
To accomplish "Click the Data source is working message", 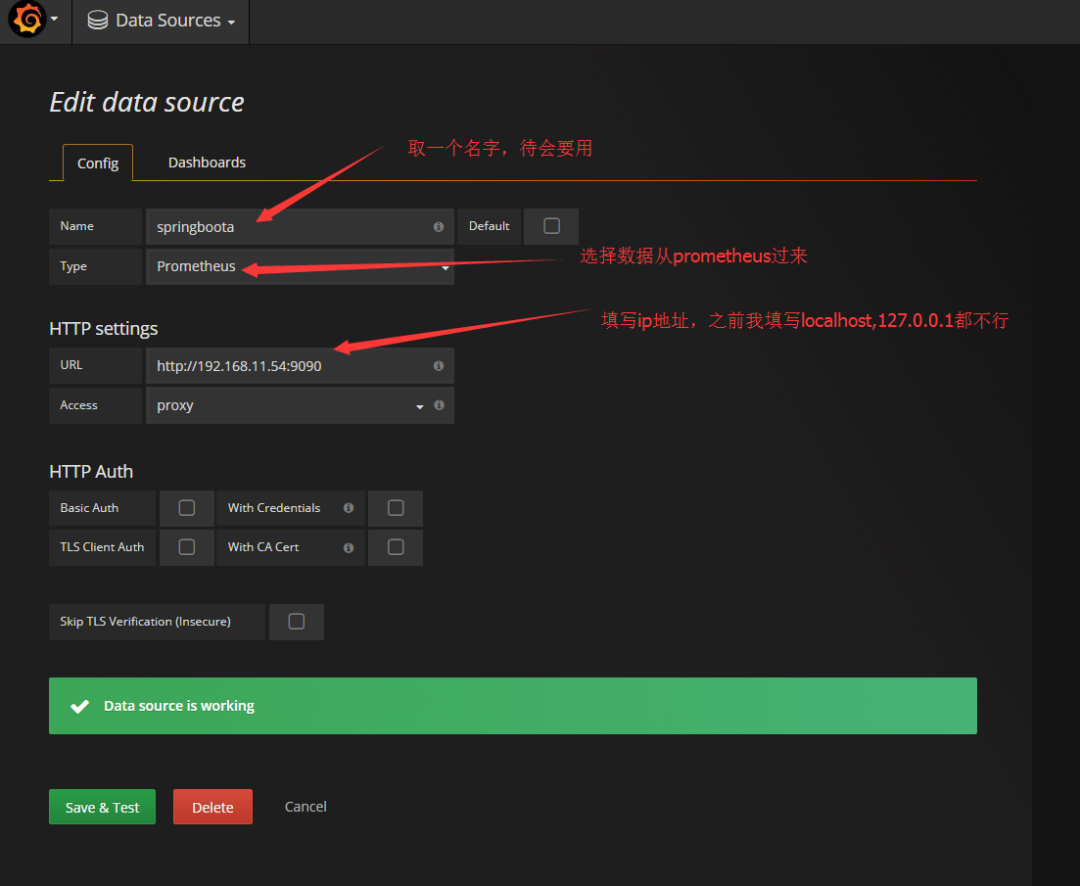I will 179,705.
